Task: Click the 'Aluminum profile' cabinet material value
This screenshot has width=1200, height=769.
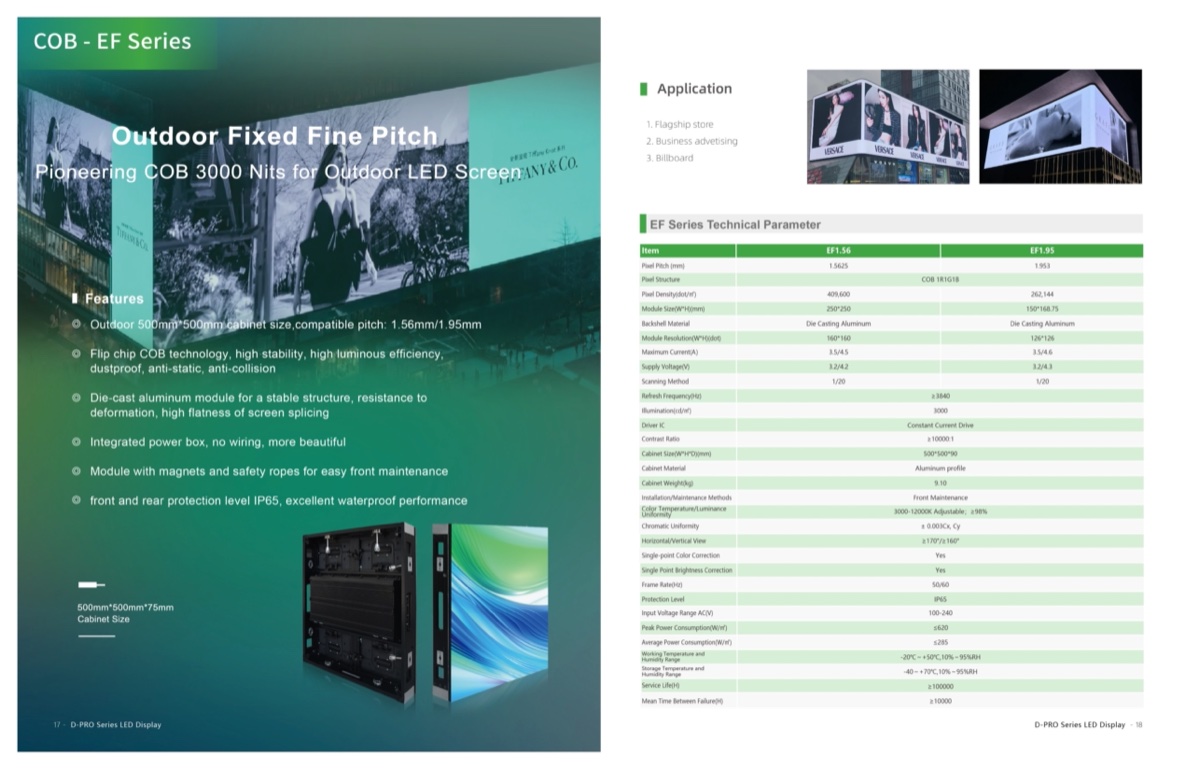Action: [x=940, y=469]
